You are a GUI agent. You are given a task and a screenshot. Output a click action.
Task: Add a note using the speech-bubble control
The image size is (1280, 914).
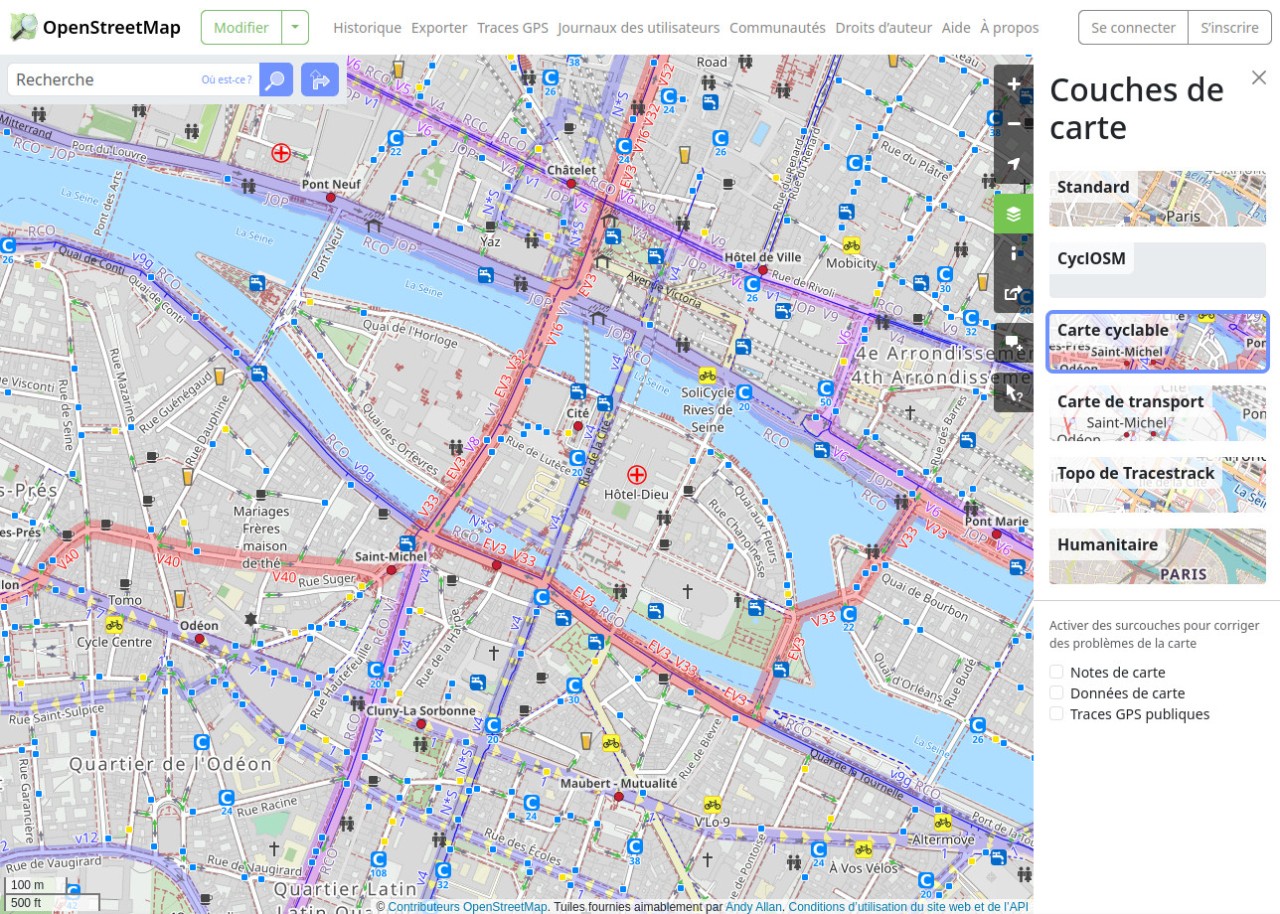(1014, 342)
